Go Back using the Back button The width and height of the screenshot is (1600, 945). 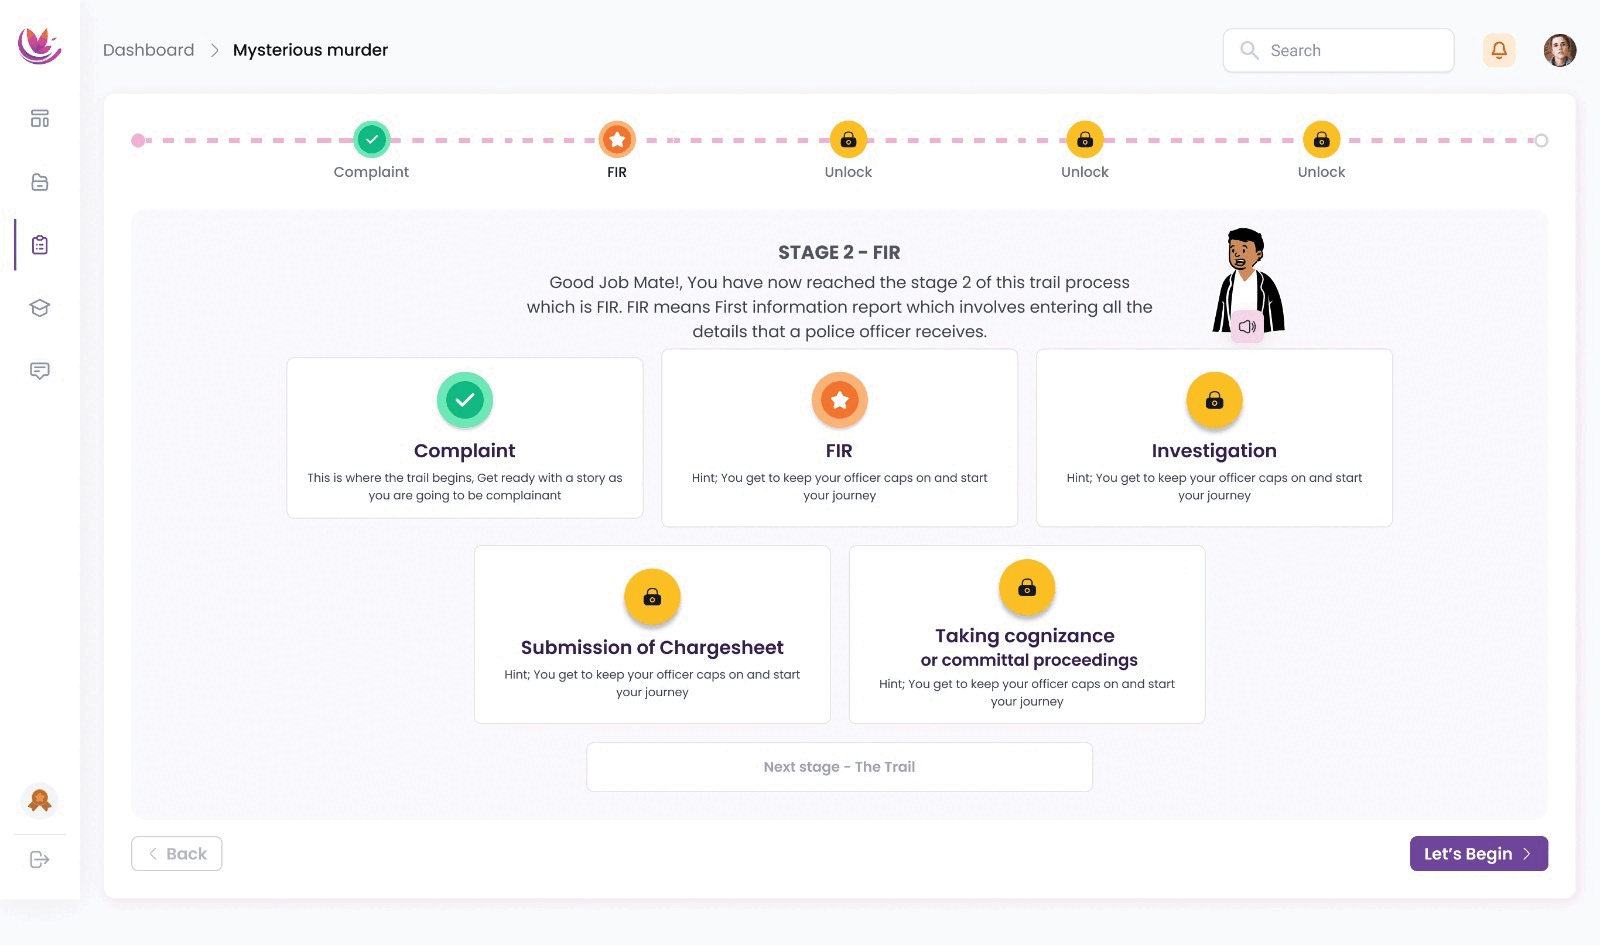[x=177, y=854]
